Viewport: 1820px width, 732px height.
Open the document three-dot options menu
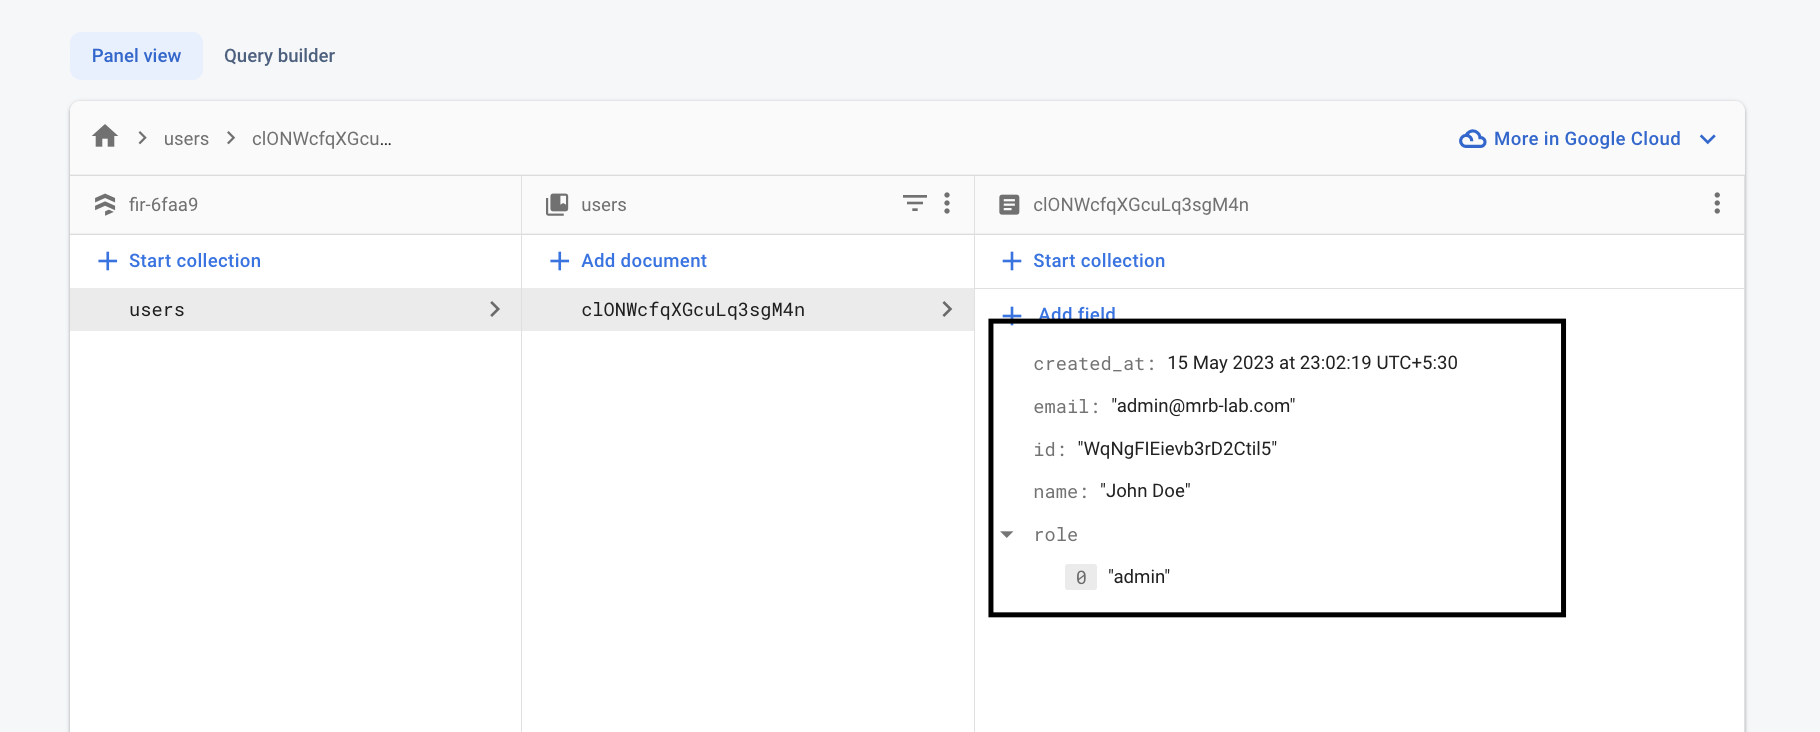click(x=1716, y=204)
